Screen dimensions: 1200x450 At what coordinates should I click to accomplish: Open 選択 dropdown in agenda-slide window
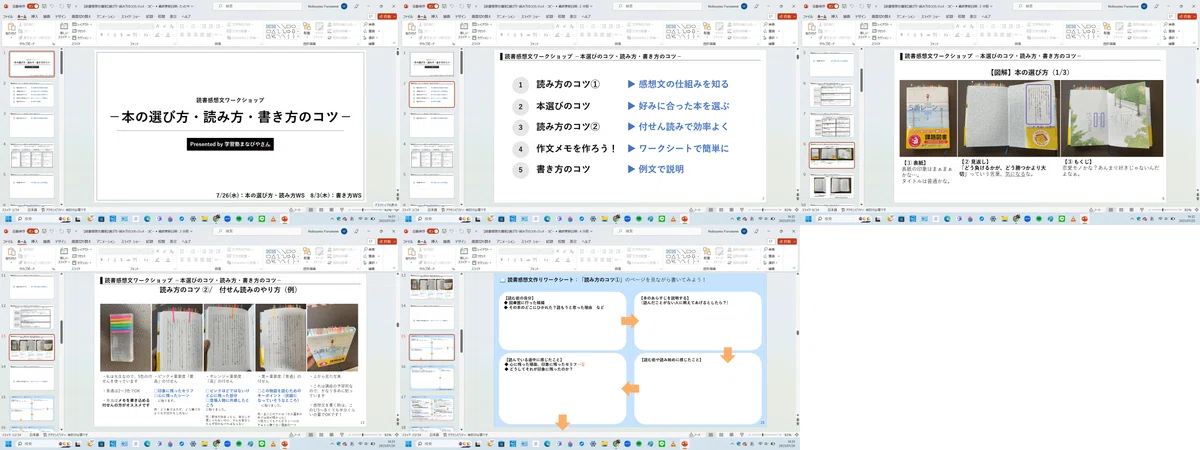769,38
